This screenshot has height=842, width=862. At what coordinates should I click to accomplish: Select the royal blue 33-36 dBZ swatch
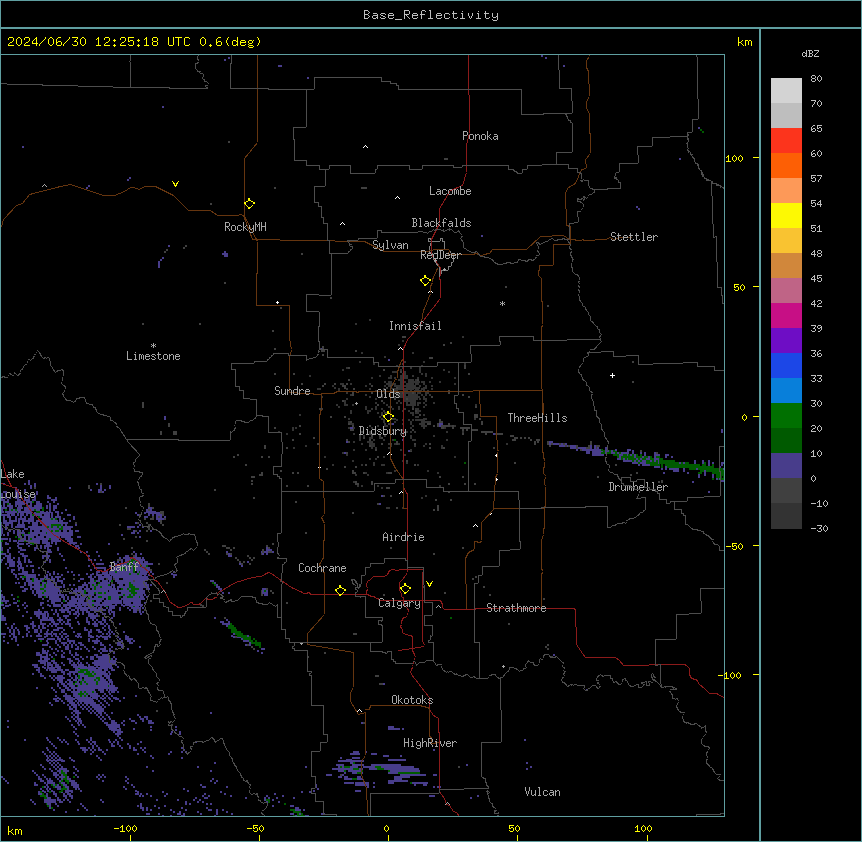[786, 365]
